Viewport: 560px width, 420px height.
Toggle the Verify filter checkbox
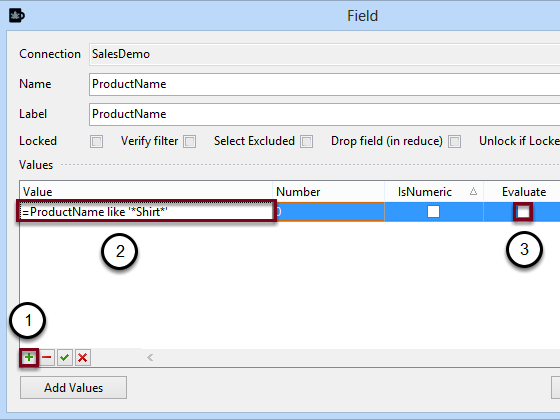click(x=190, y=141)
